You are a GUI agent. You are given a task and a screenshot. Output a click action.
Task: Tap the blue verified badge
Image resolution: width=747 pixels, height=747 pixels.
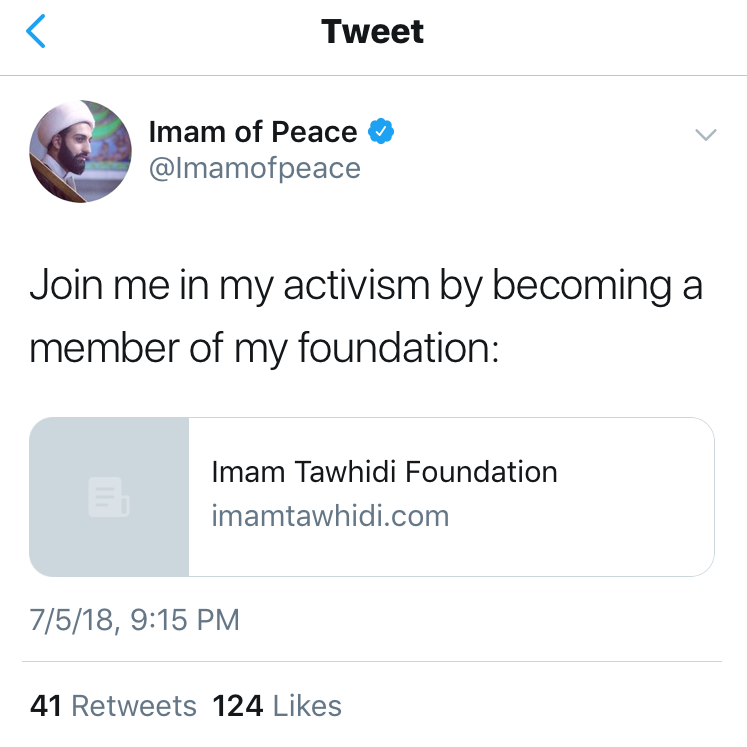point(381,131)
